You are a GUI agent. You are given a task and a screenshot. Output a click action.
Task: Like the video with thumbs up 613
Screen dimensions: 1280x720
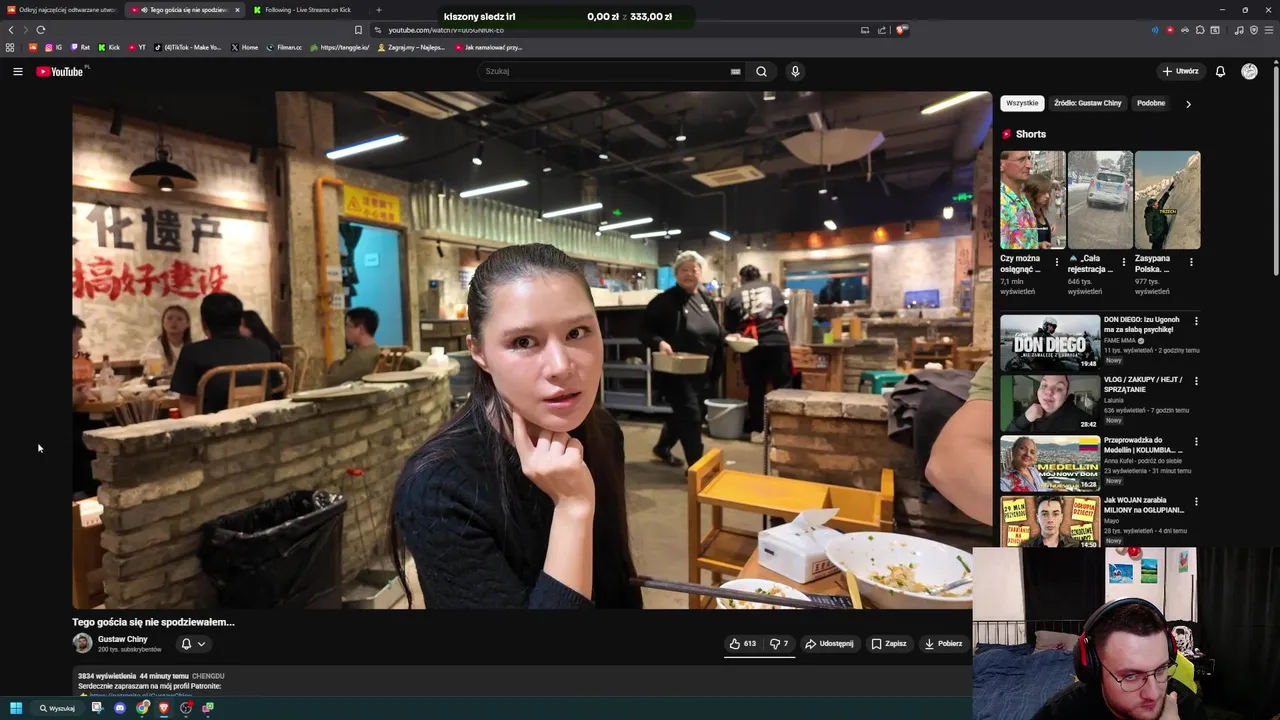point(742,644)
